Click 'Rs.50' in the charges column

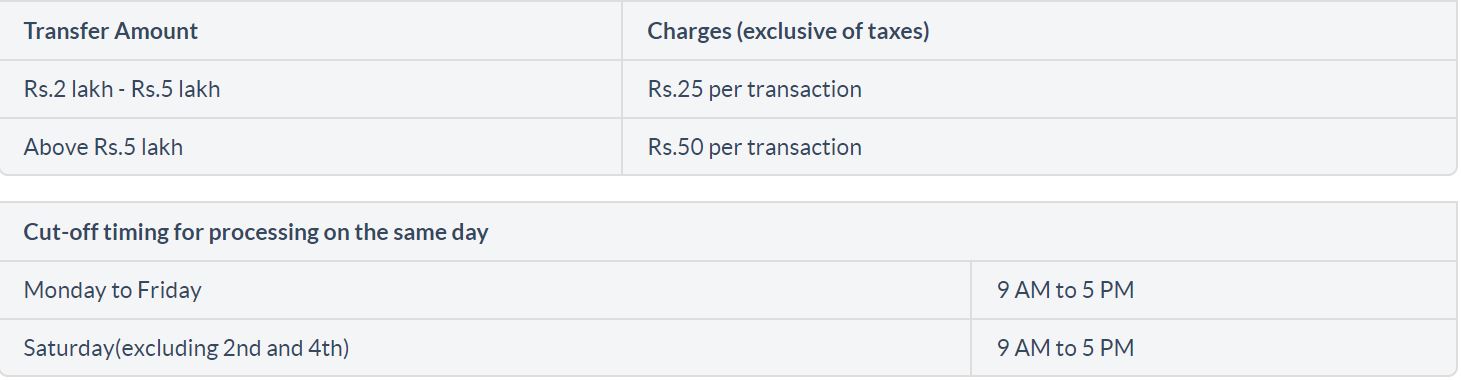tap(676, 147)
